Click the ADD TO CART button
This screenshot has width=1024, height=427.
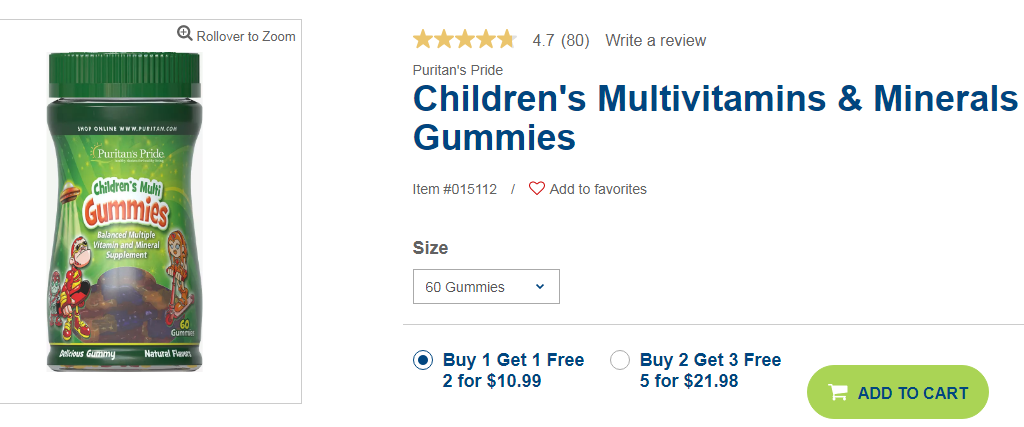pyautogui.click(x=898, y=392)
